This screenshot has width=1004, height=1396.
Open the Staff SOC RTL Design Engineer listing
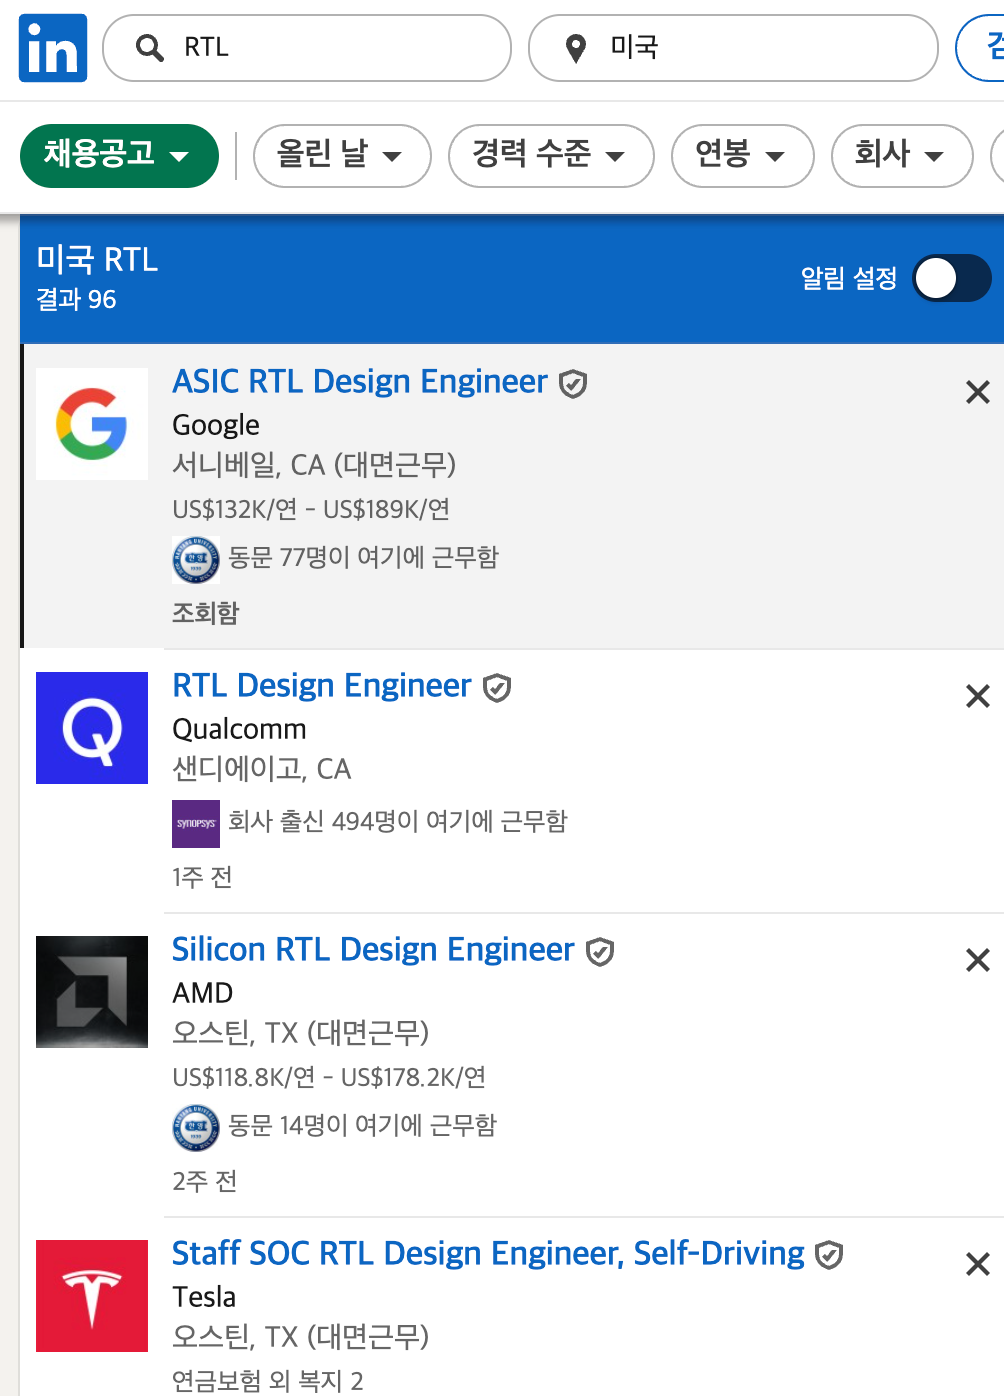487,1253
